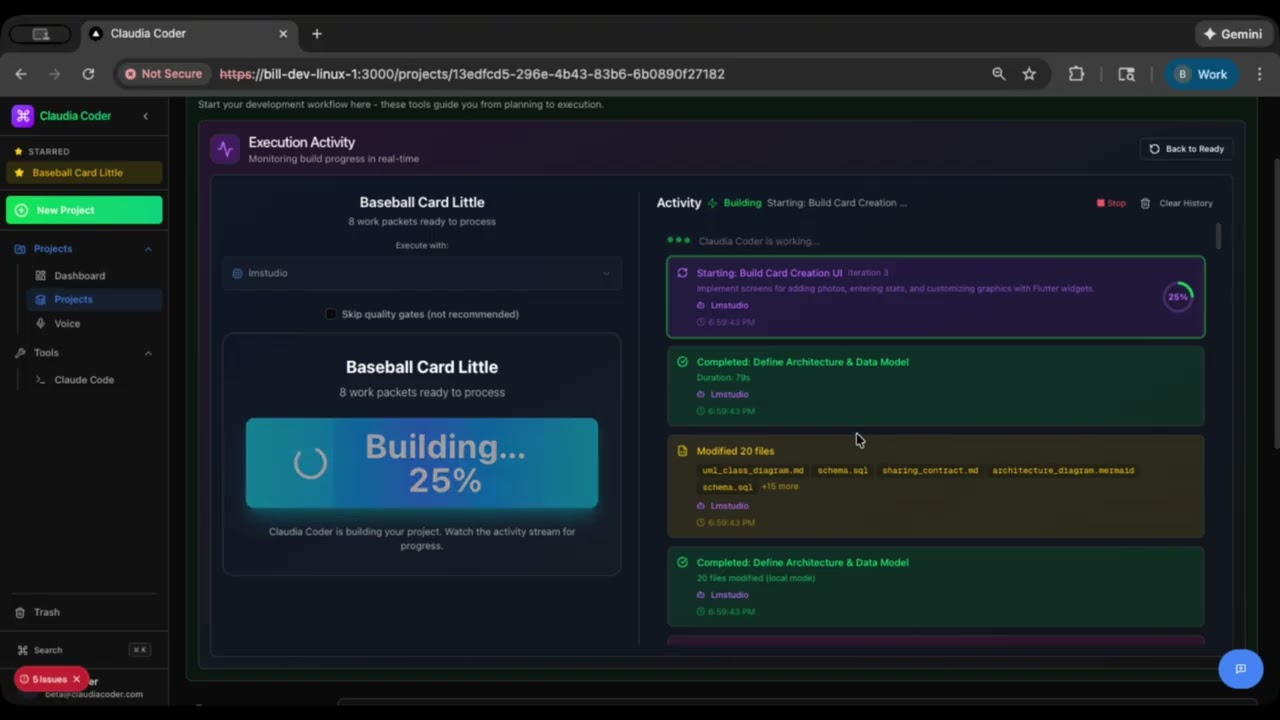Screen dimensions: 1280x720
Task: Collapse the sidebar with the left chevron
Action: click(x=145, y=116)
